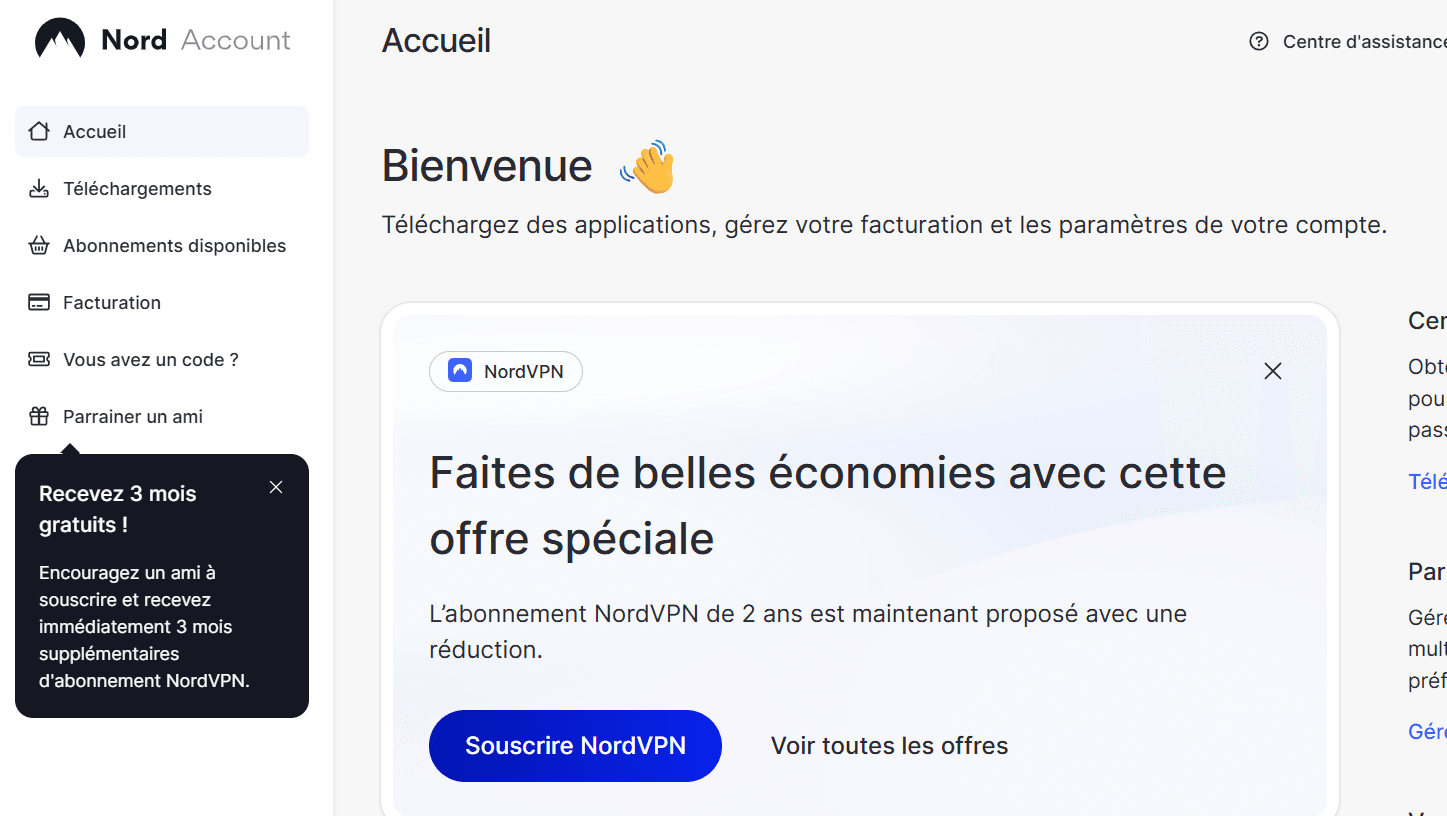
Task: Click the Téléchargements download icon
Action: (38, 188)
